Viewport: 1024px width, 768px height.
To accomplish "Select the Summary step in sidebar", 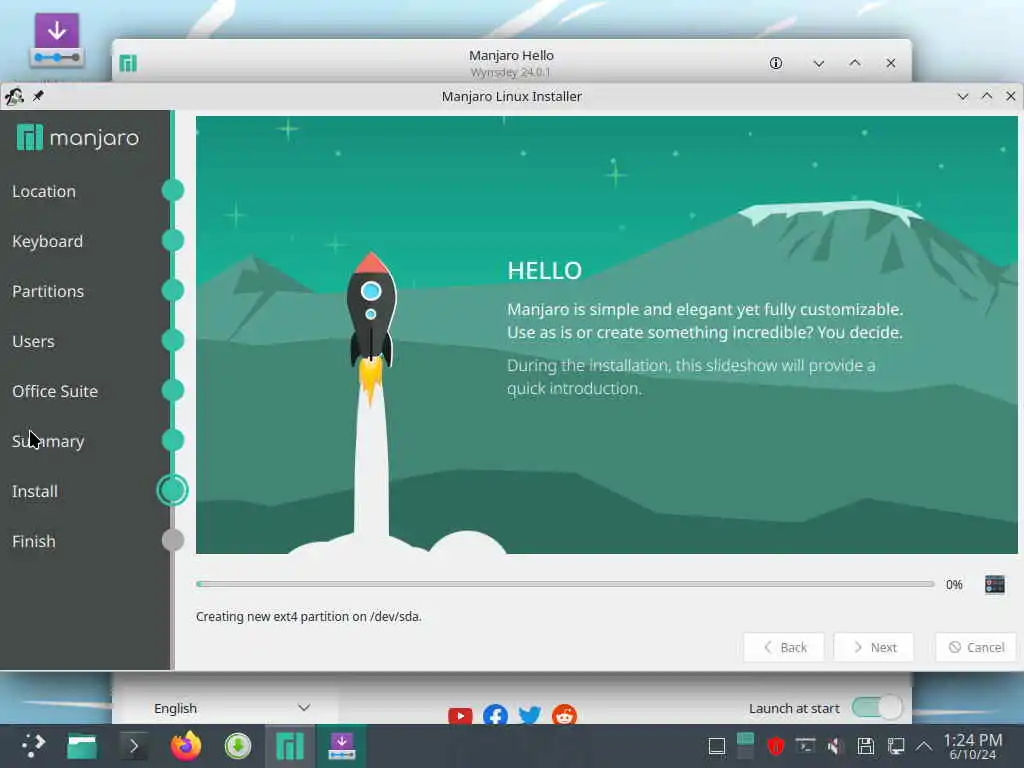I will point(48,441).
